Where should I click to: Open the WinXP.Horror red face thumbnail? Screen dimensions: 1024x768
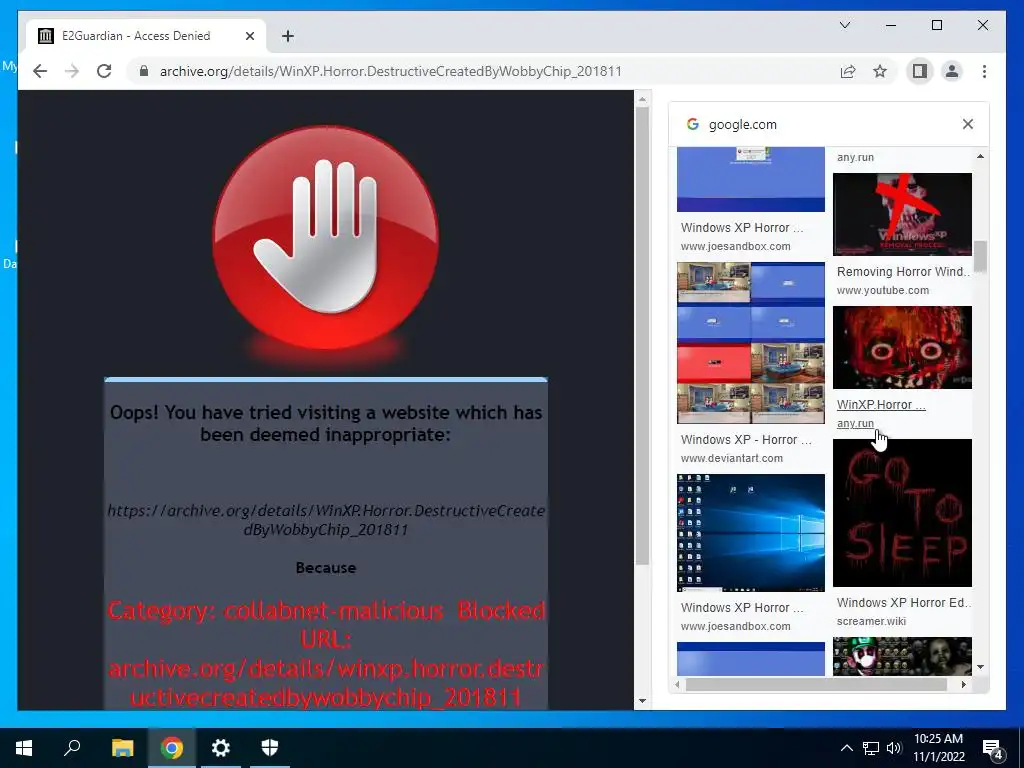(902, 347)
